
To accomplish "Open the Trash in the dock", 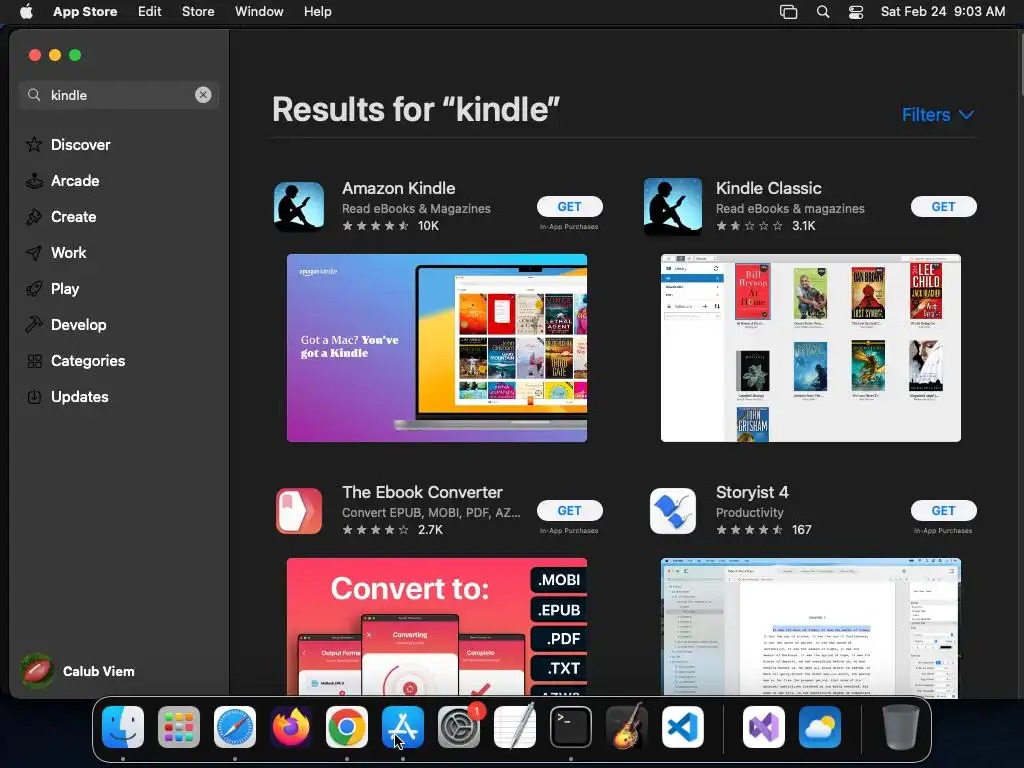I will point(901,727).
